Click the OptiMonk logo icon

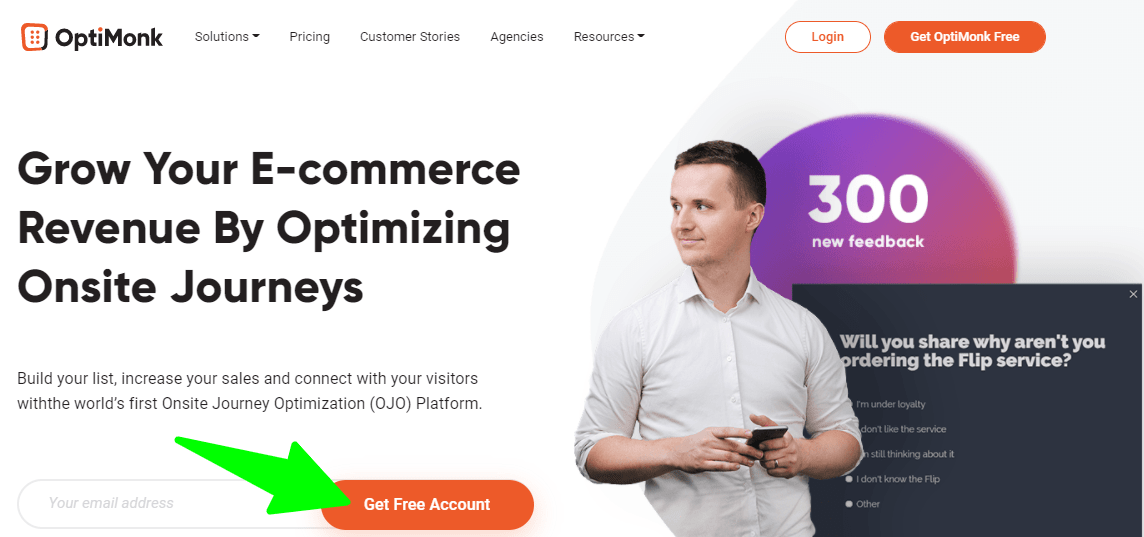[34, 36]
